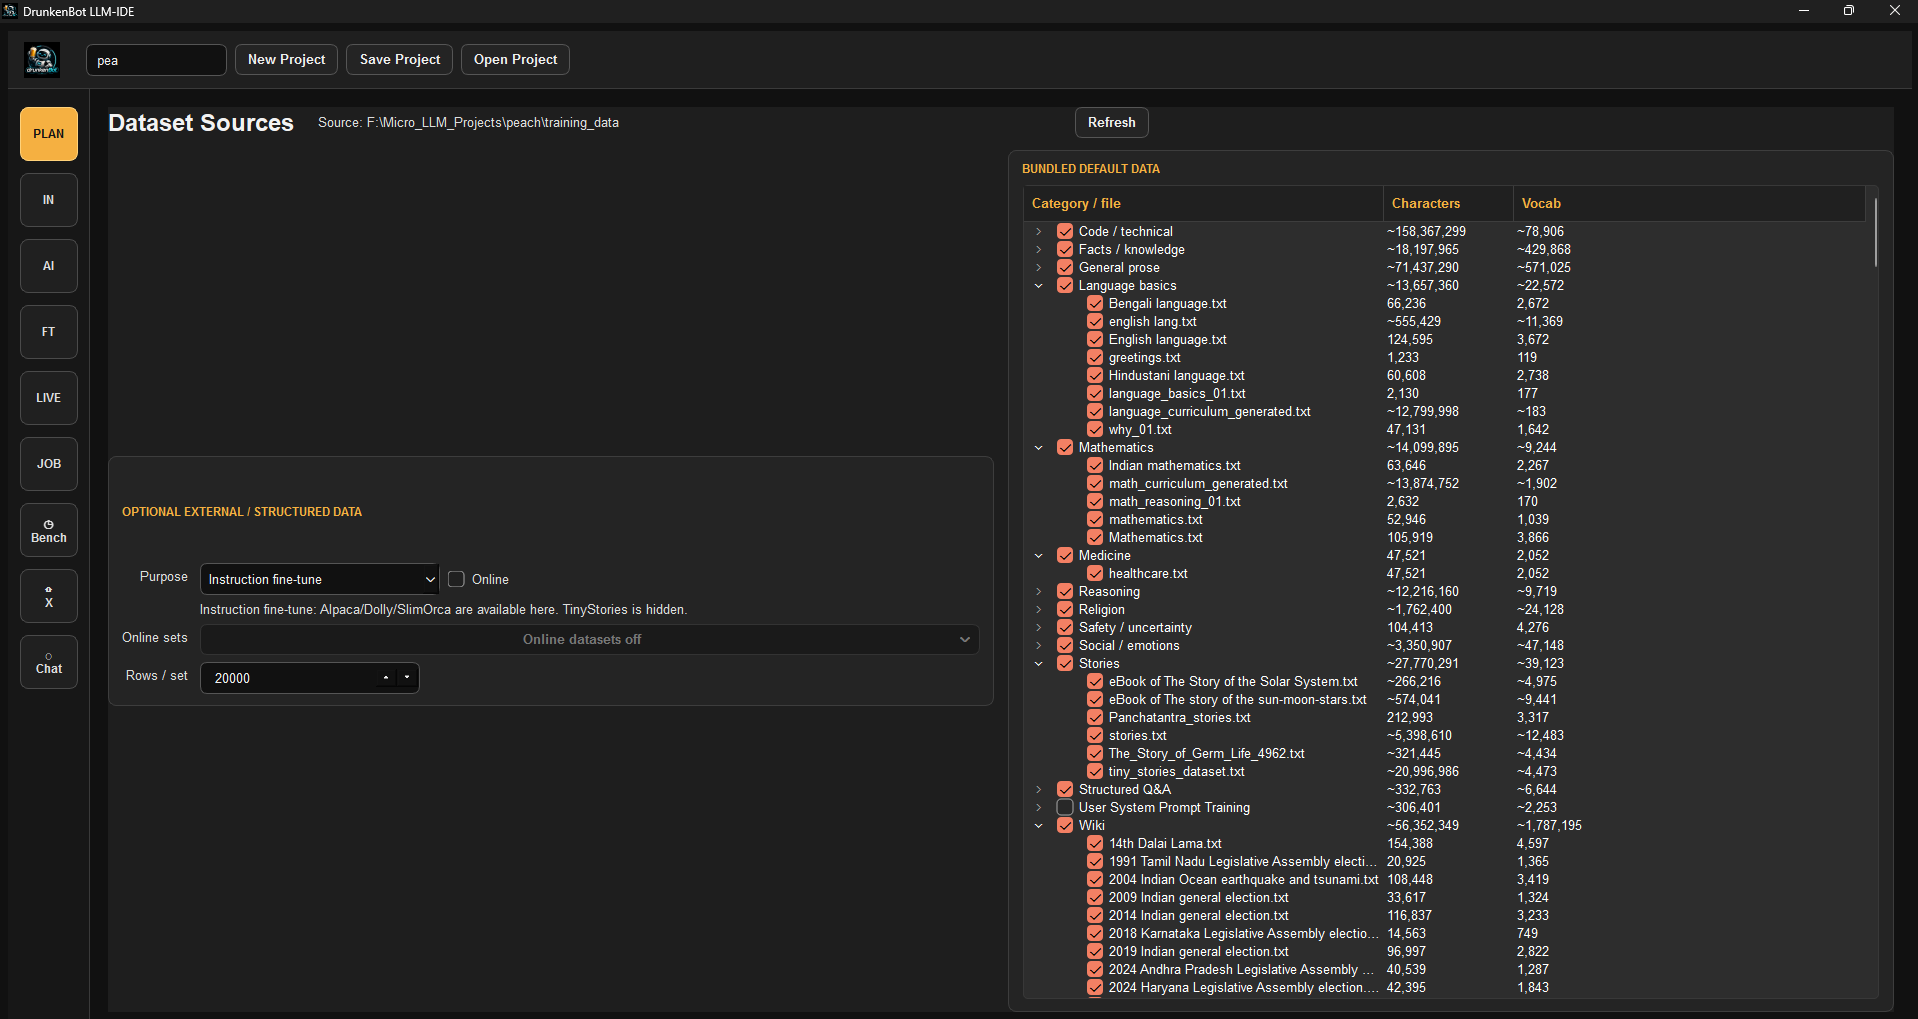Select eBook of The Story of the Solar System.txt
Screen dimensions: 1918x1019
[1444, 681]
